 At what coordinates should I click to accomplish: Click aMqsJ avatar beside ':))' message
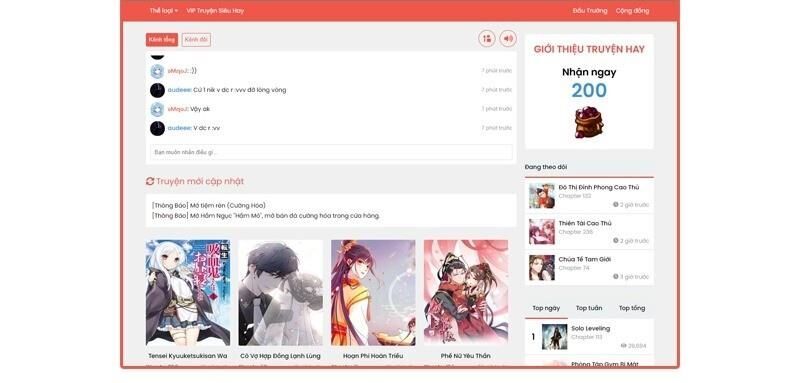(x=157, y=71)
